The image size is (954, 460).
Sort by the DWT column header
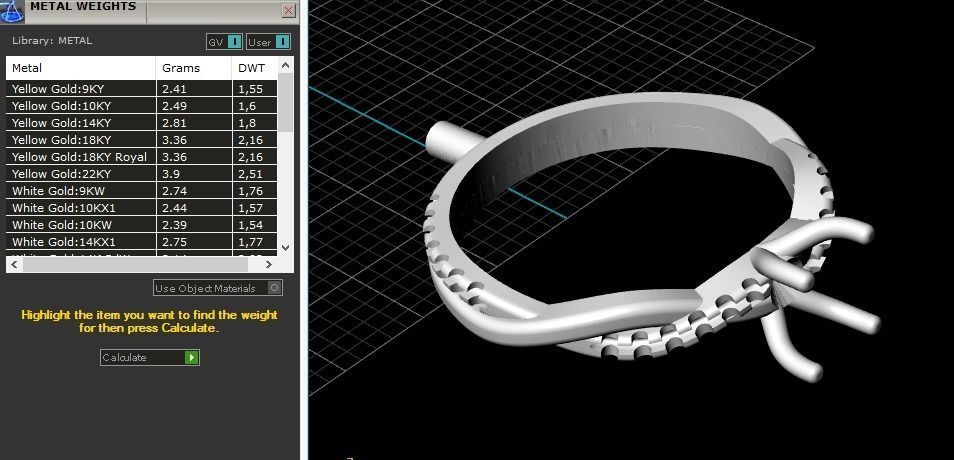[x=255, y=68]
